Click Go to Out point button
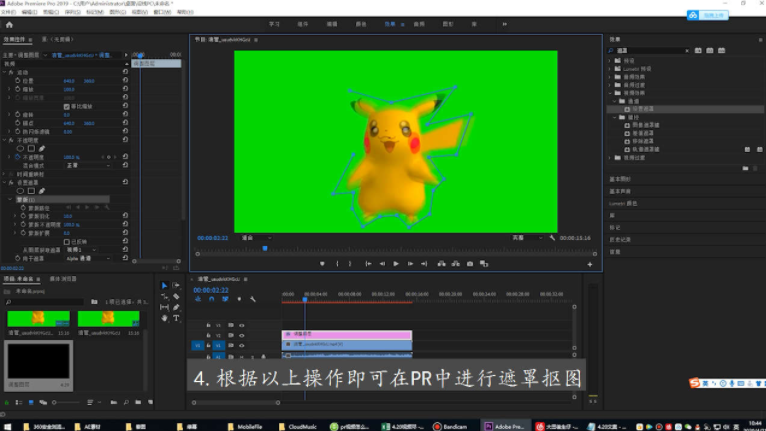The image size is (766, 431). pos(424,264)
